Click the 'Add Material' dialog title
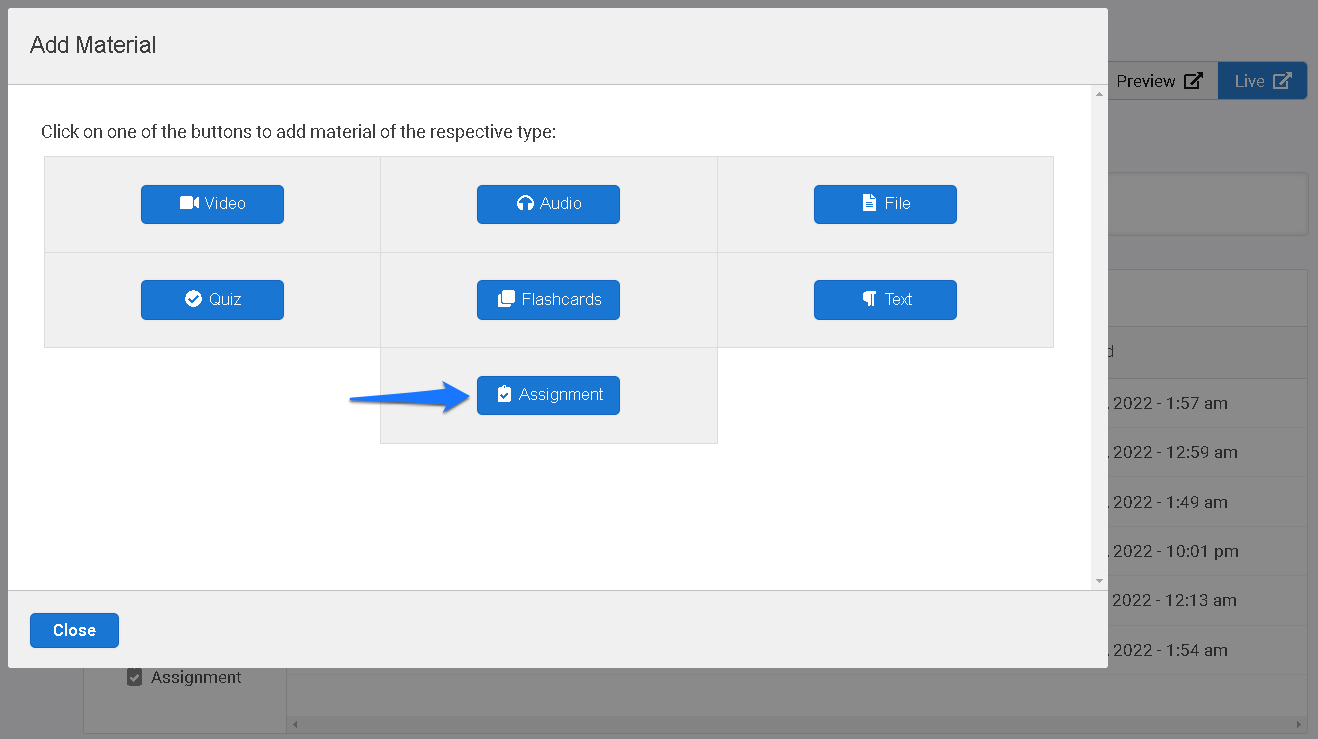Image resolution: width=1318 pixels, height=739 pixels. (x=93, y=45)
